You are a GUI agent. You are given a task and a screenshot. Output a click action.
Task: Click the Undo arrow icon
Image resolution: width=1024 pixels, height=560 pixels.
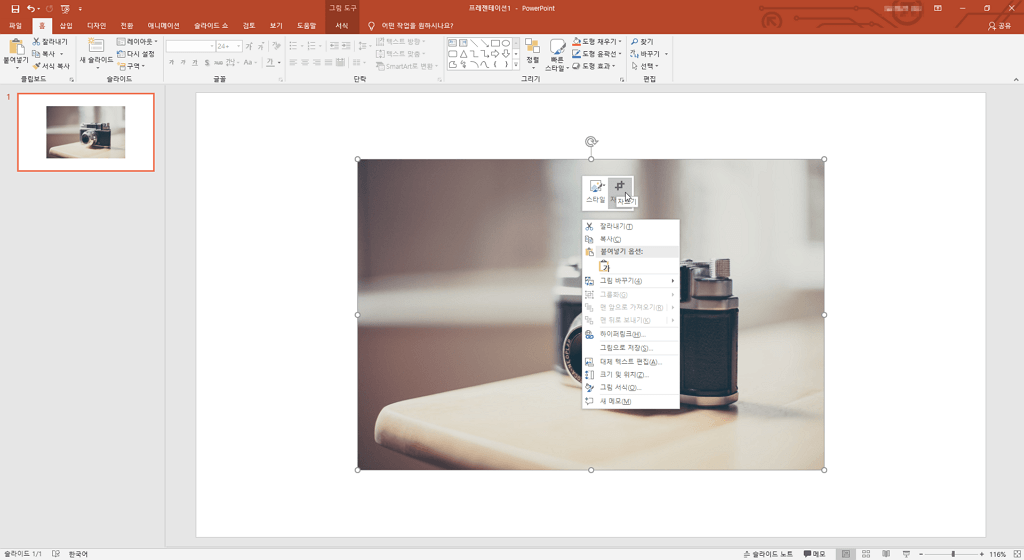pos(30,8)
